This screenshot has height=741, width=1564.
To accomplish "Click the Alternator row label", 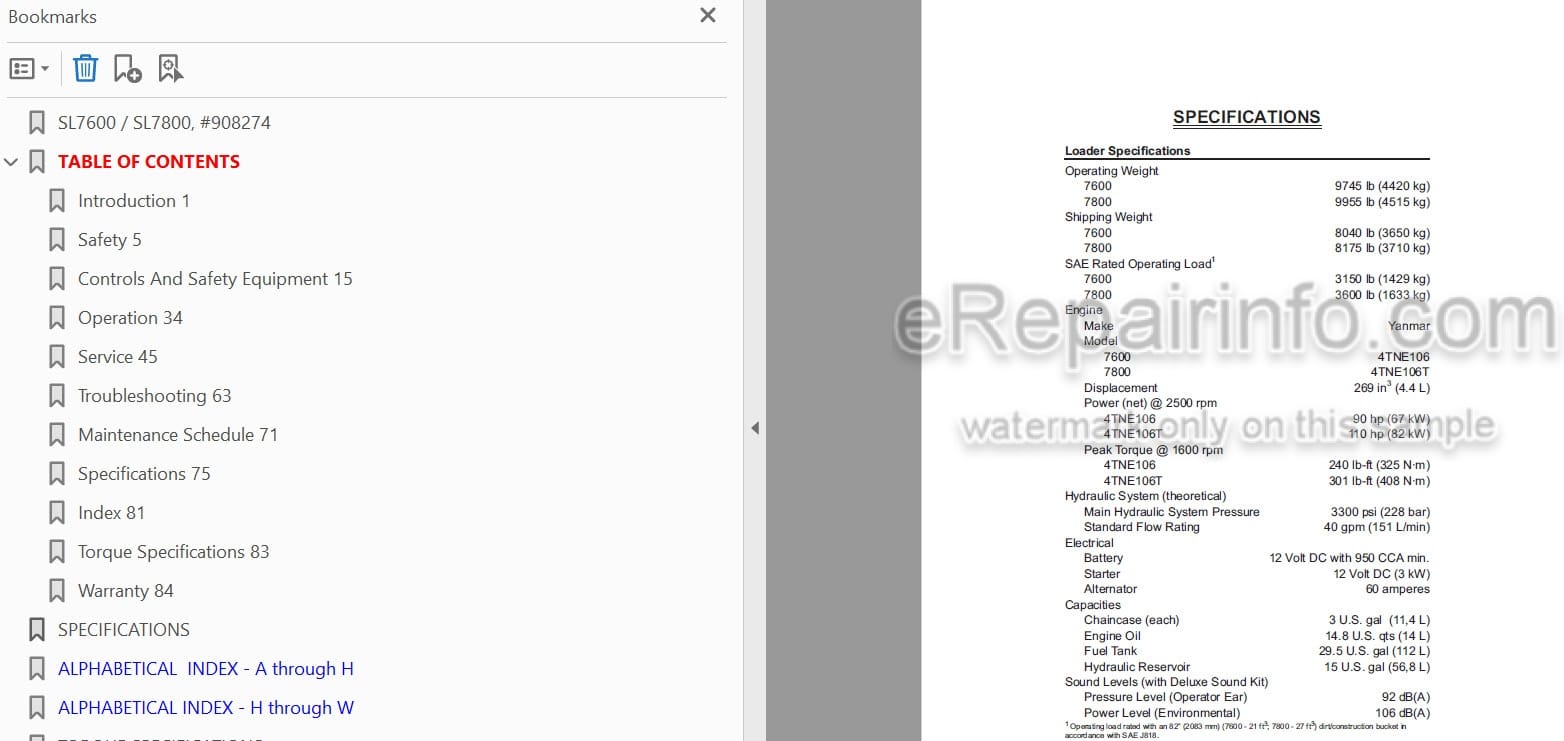I will 1110,589.
